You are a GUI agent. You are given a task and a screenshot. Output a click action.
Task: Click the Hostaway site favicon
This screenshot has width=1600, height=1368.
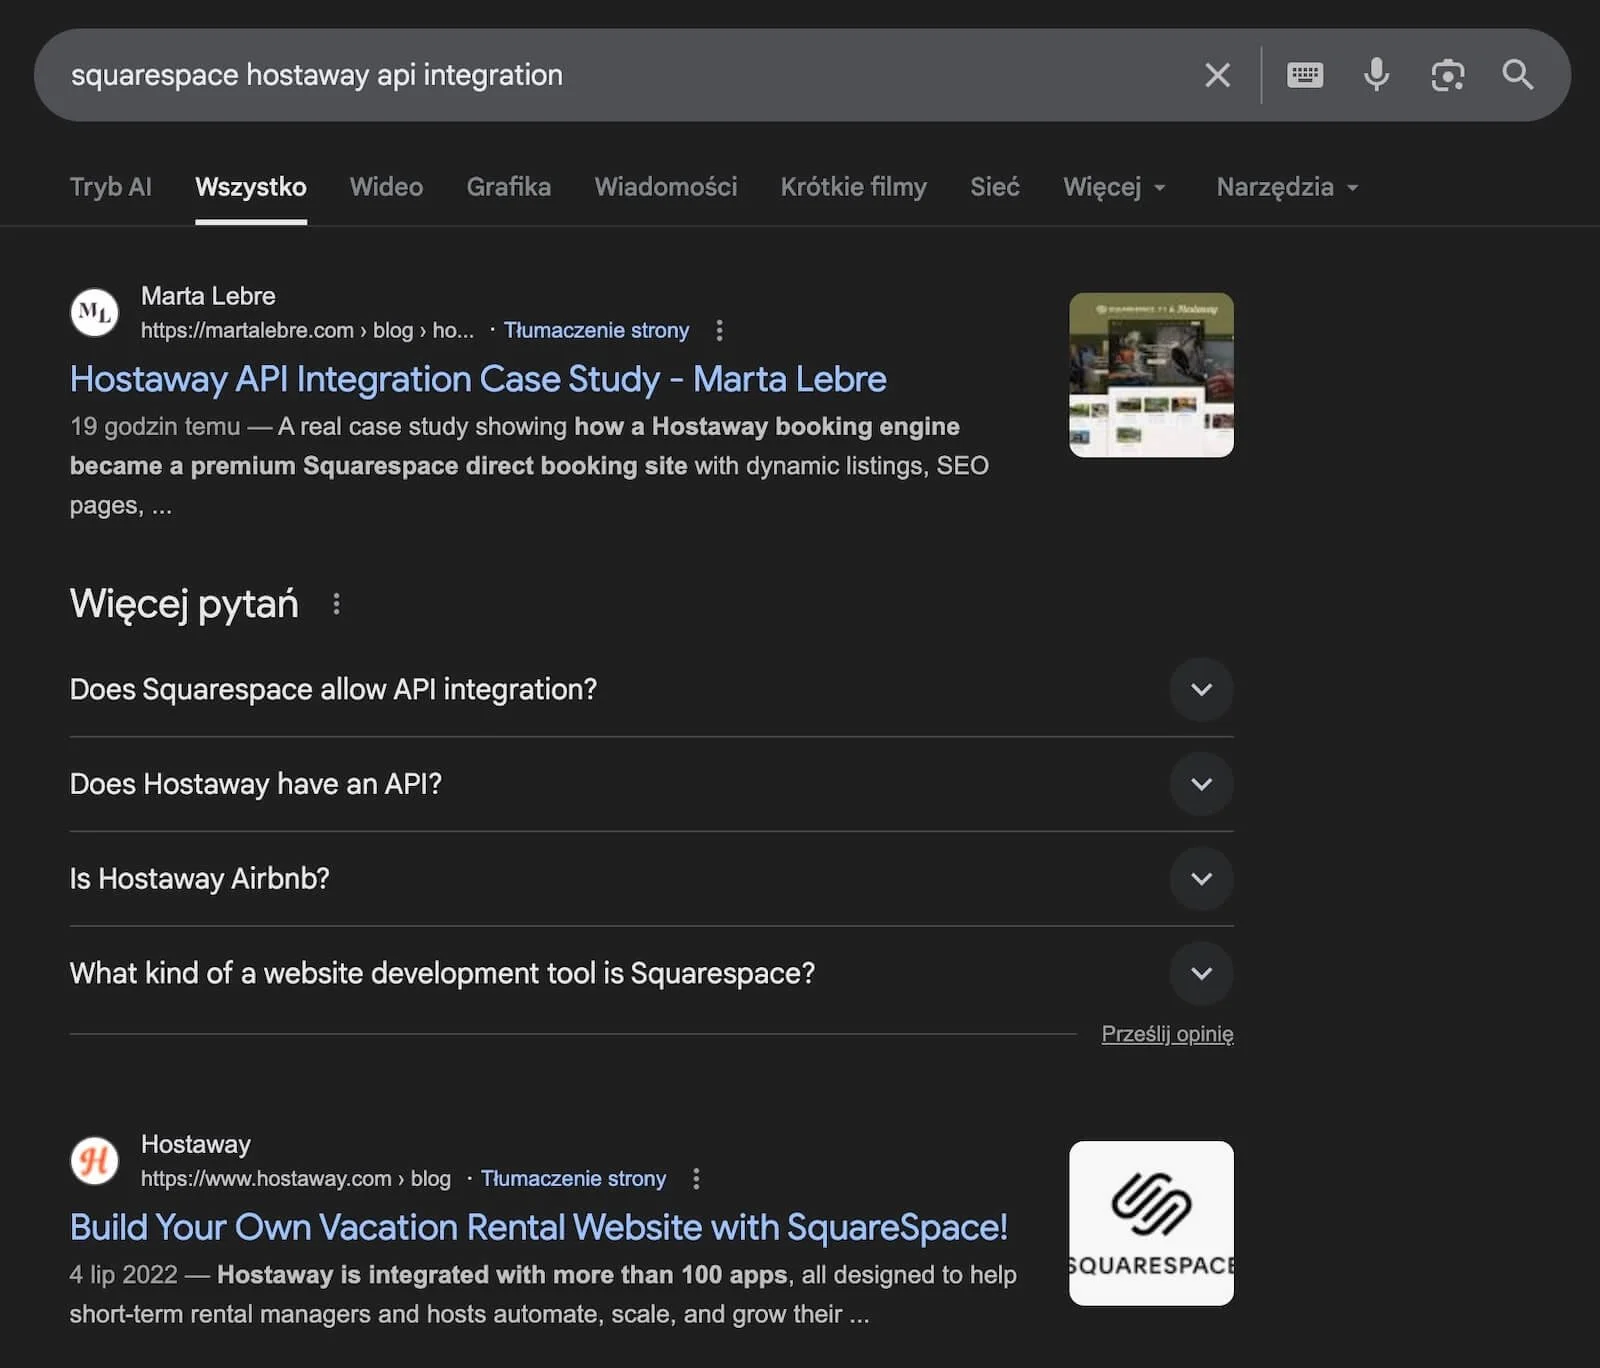point(95,1161)
